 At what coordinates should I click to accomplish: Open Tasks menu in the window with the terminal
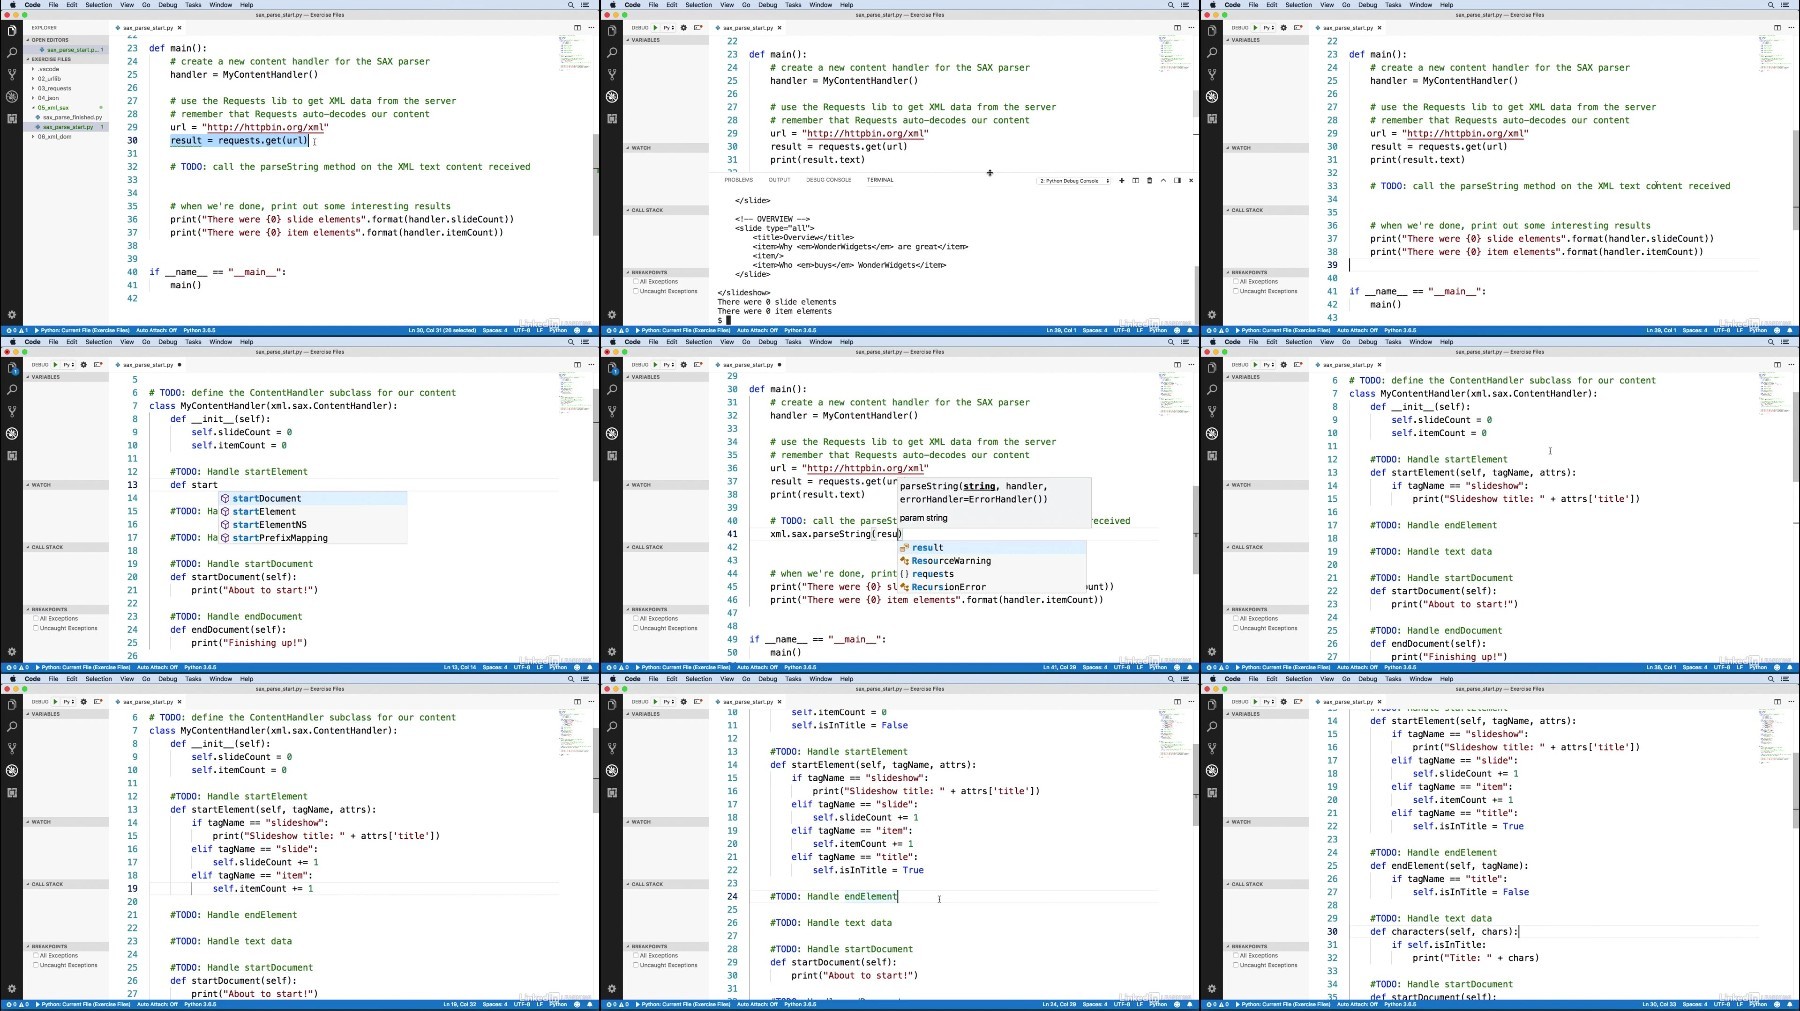pos(793,5)
